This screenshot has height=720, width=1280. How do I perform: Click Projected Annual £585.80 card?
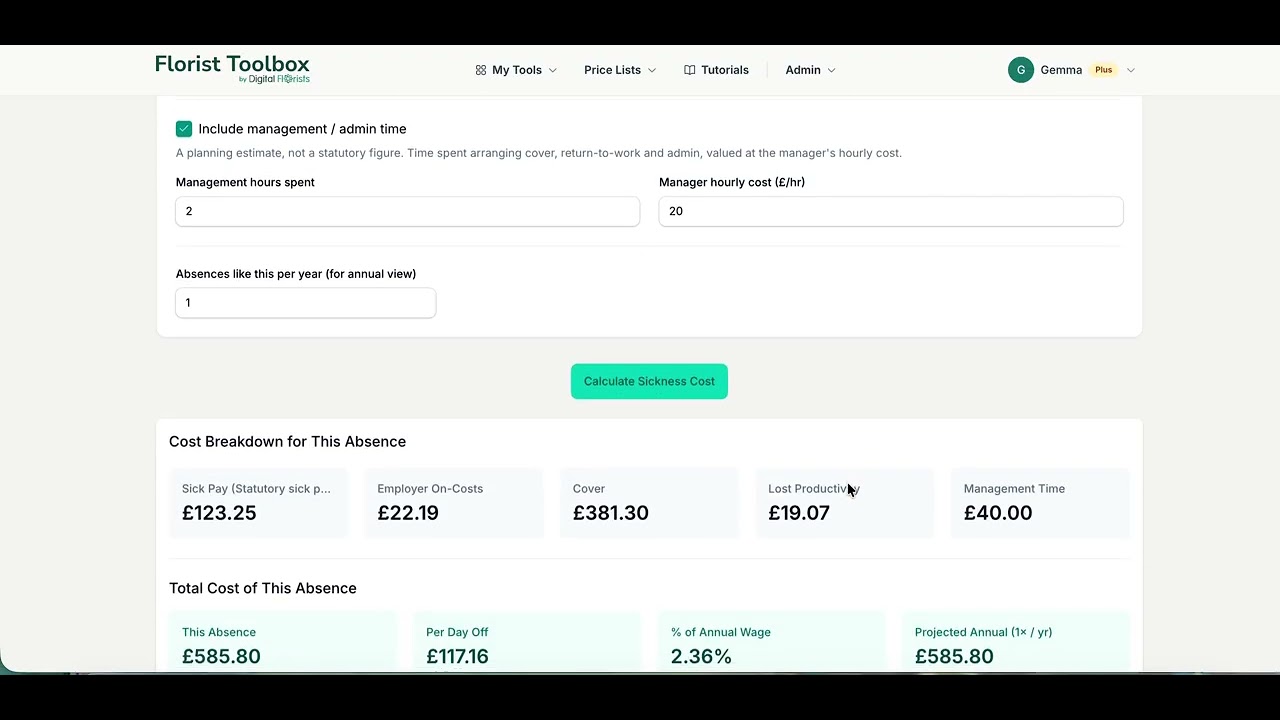coord(1016,642)
